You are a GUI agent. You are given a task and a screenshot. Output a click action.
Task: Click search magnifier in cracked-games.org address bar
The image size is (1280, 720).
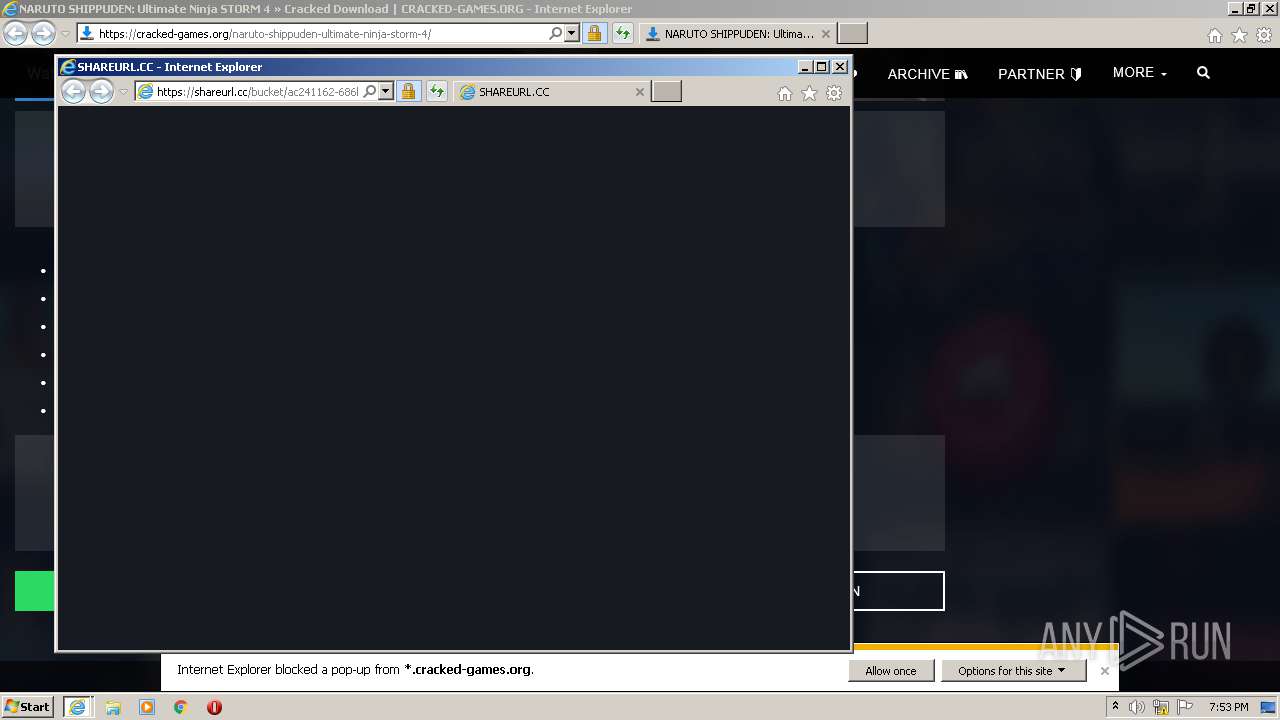point(556,34)
